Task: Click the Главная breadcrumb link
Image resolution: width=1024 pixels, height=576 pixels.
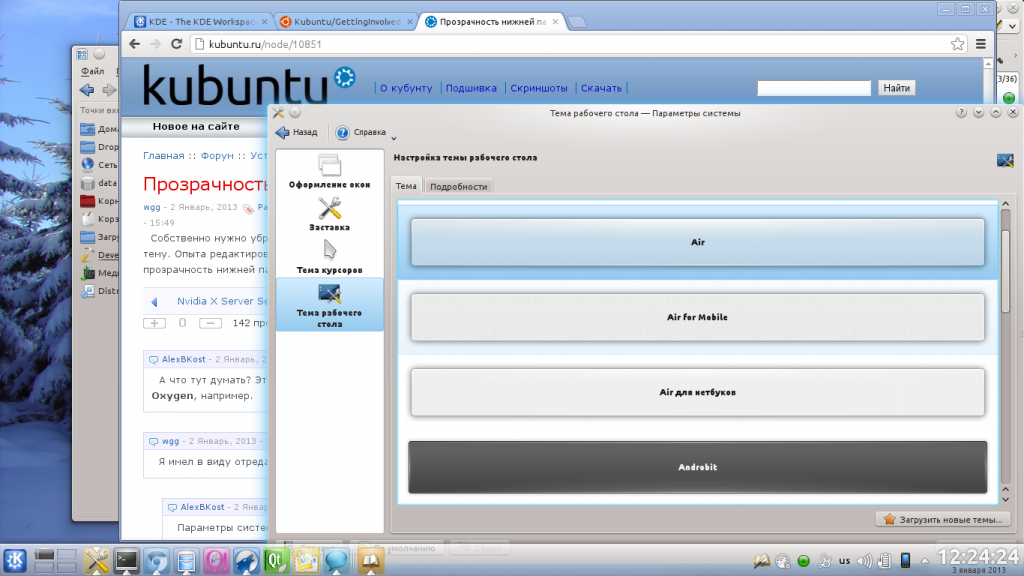Action: click(164, 155)
